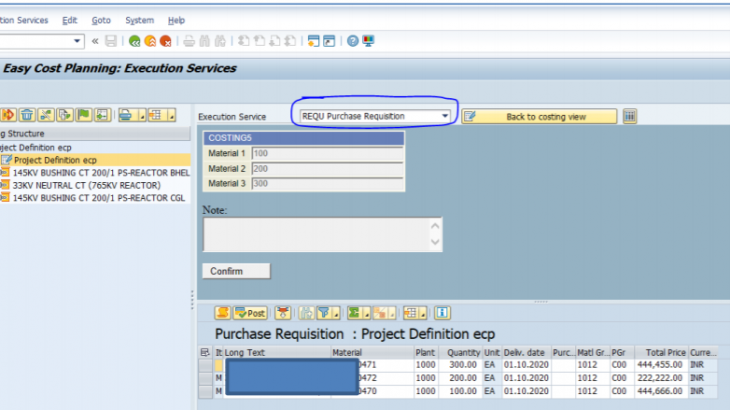
Task: Open the System menu
Action: coord(139,20)
